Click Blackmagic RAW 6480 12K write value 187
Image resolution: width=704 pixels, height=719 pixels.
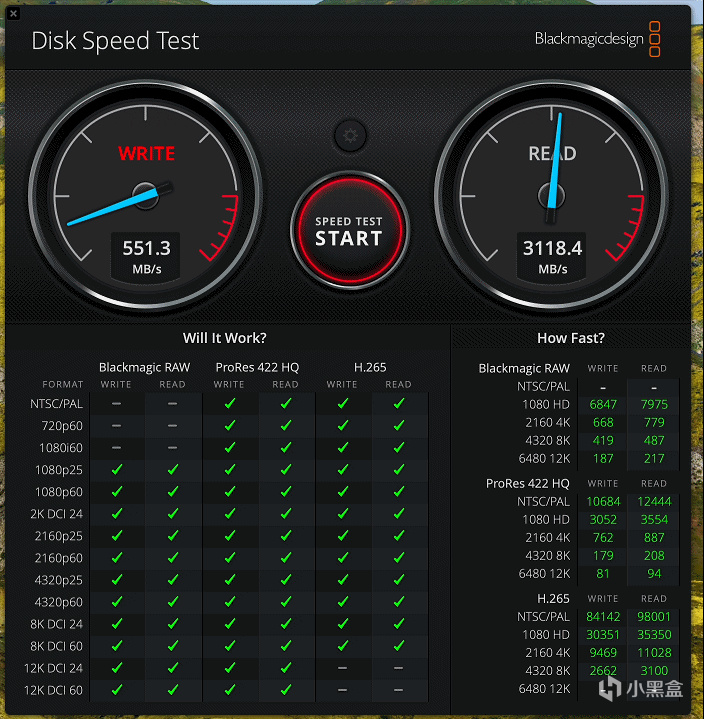click(x=603, y=459)
